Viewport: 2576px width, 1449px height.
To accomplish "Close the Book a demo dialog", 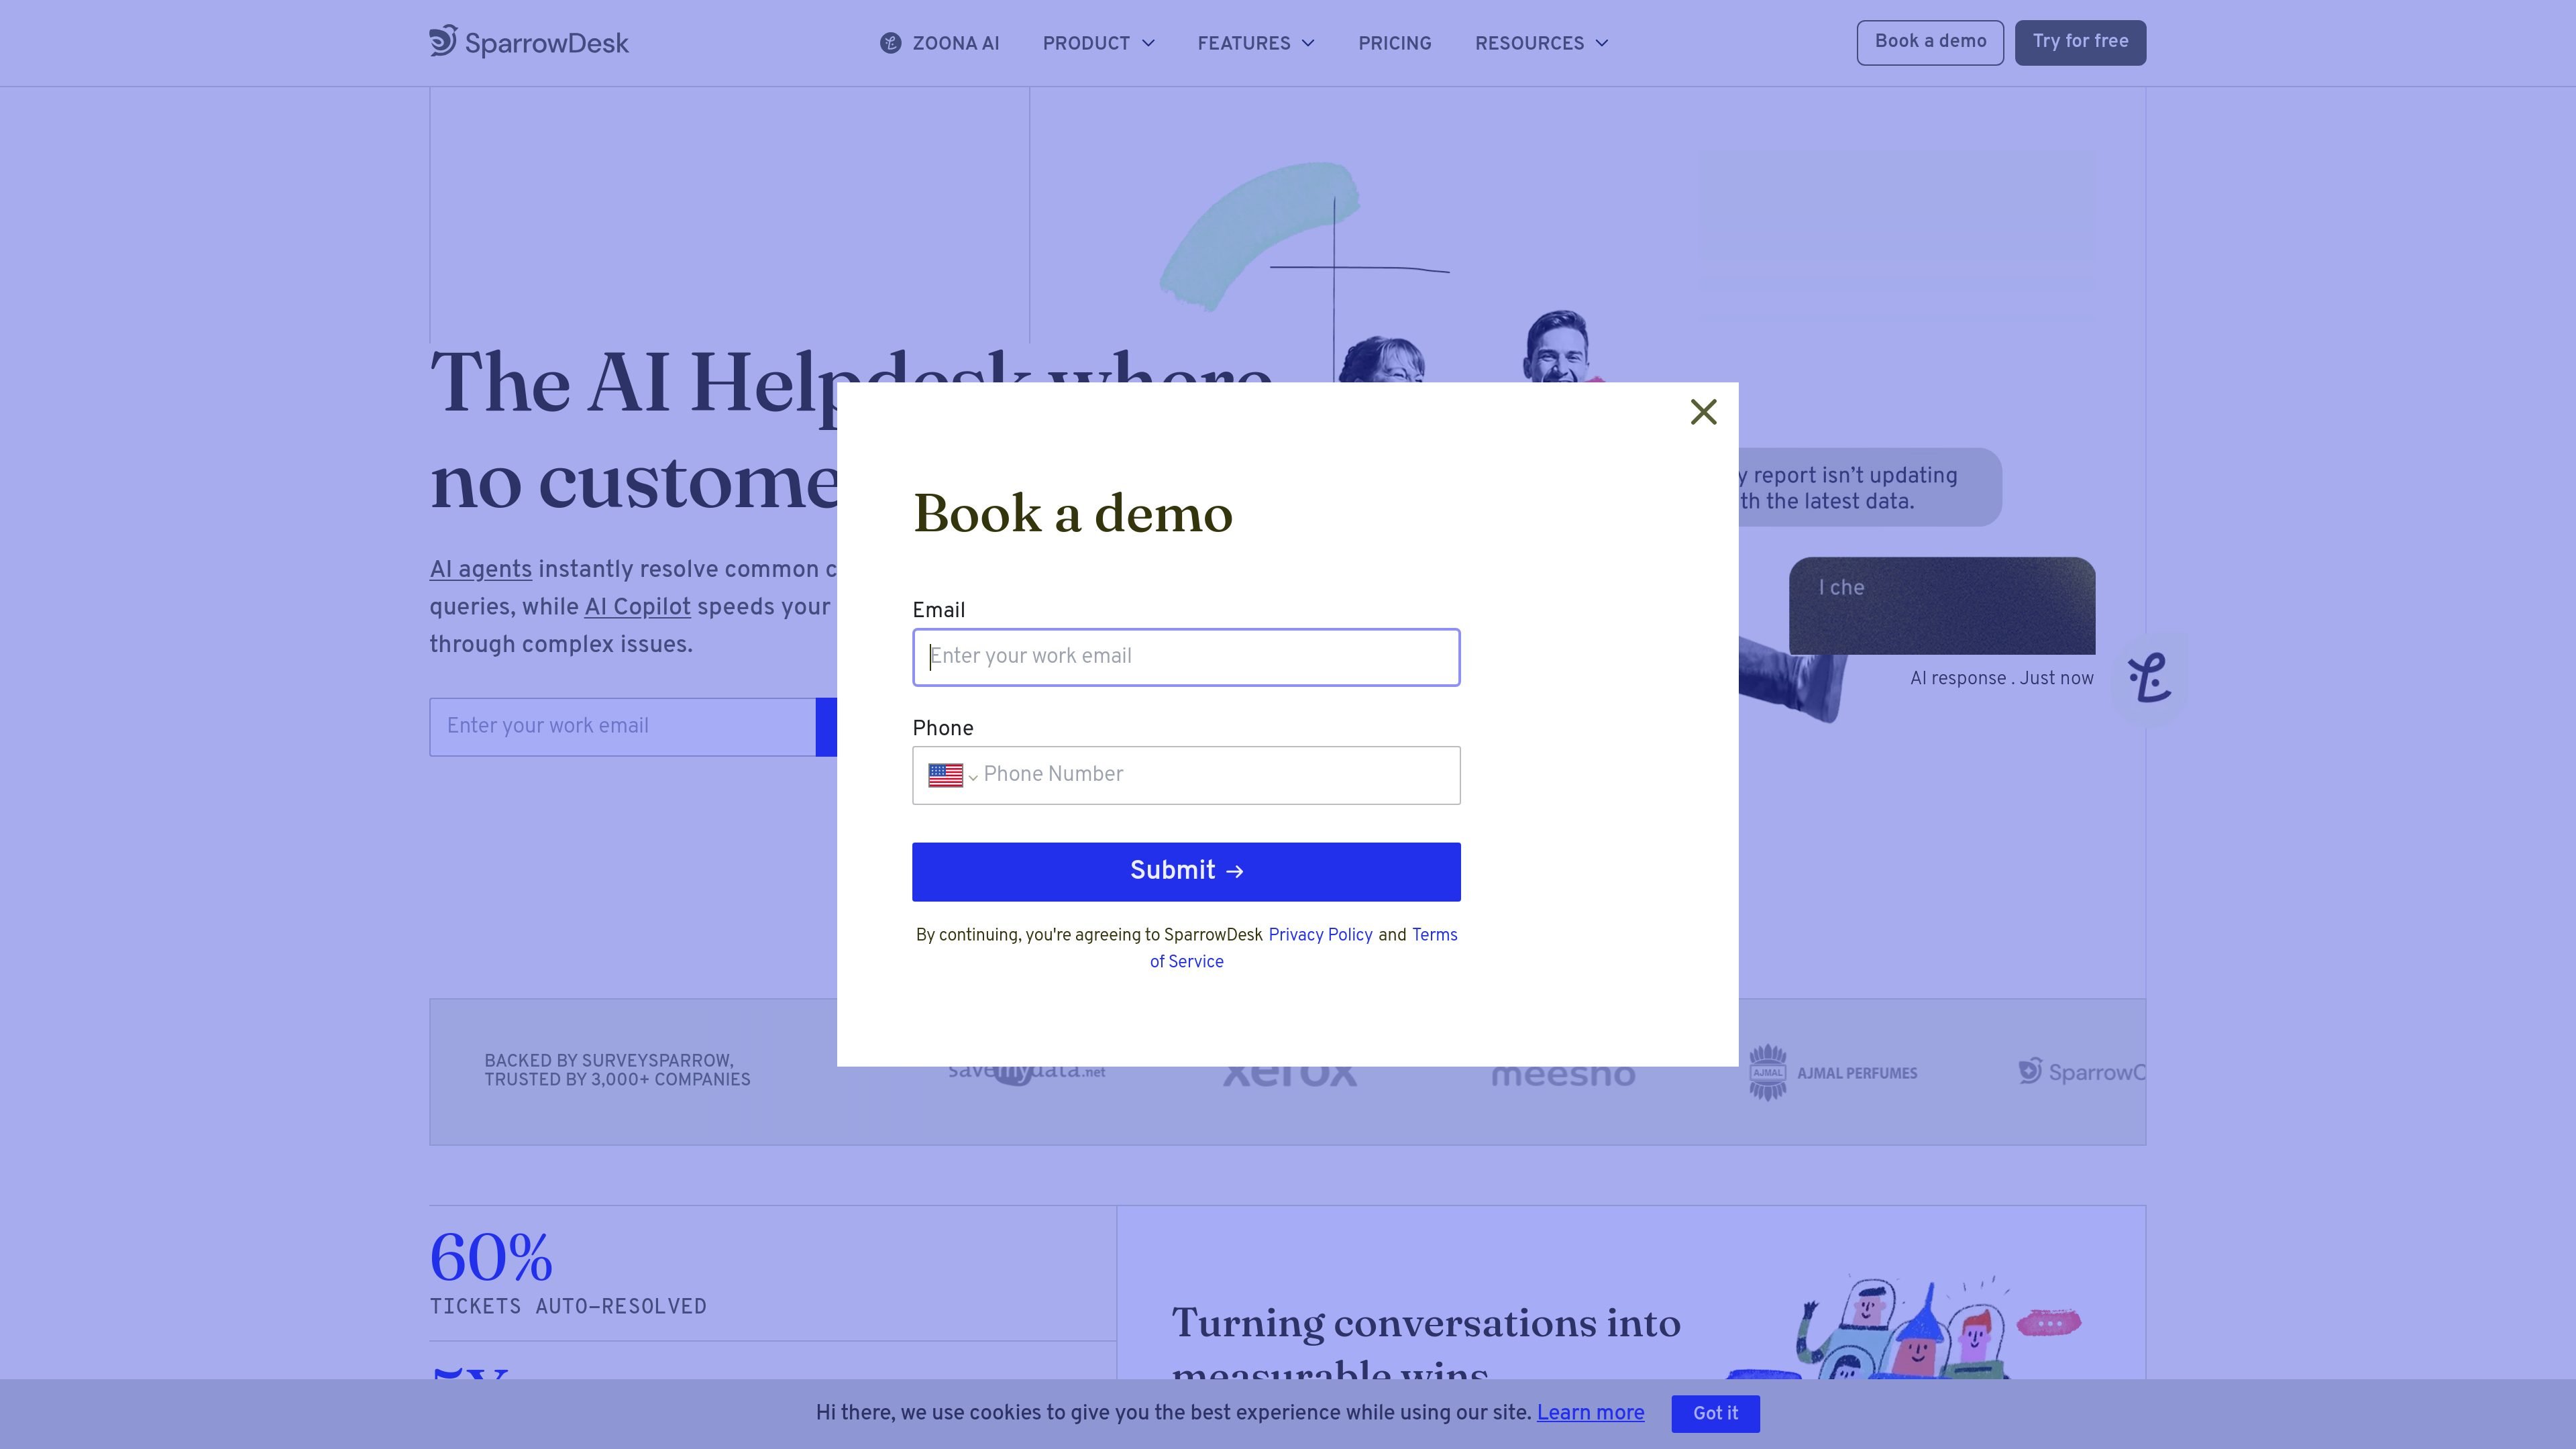I will [x=1703, y=412].
